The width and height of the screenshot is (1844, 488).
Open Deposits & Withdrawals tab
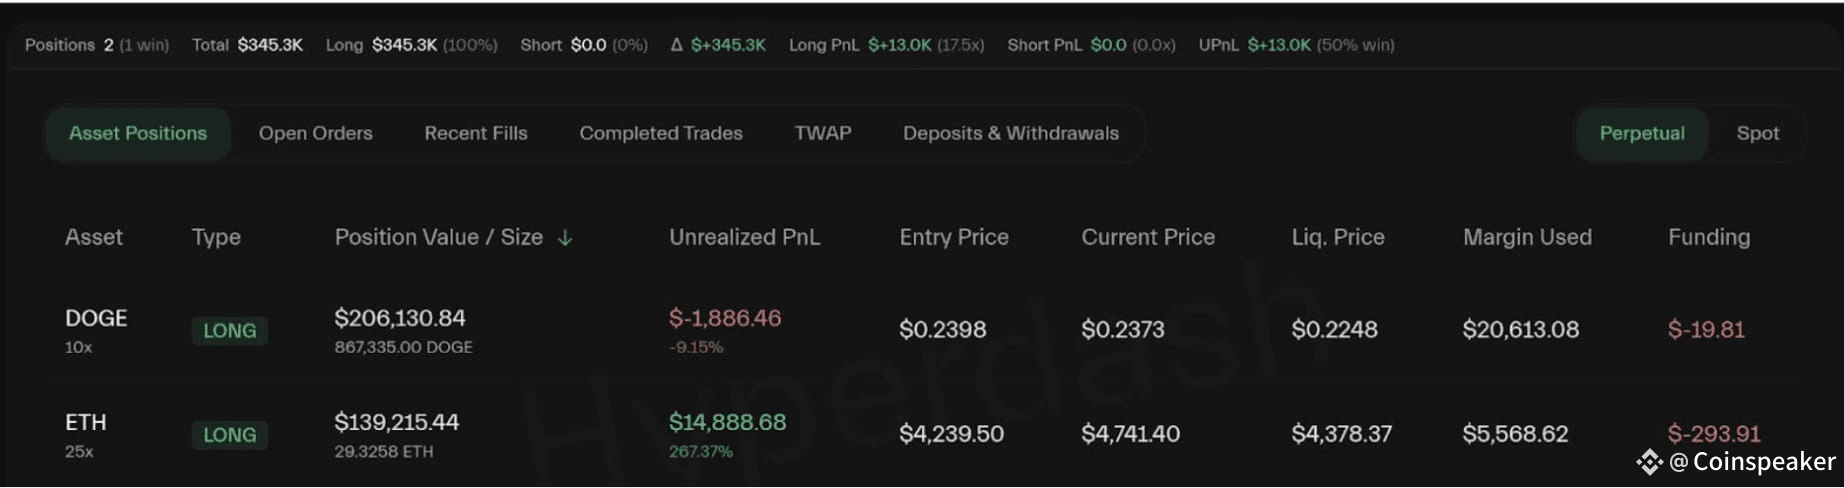click(1011, 134)
